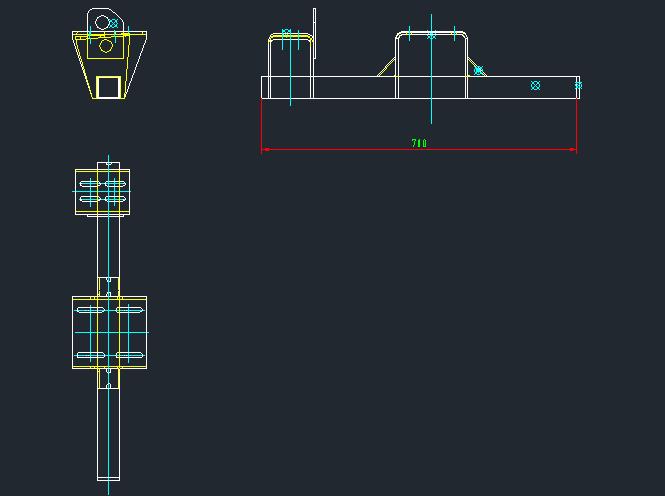Click upper-left slot on middle plan plate
Image resolution: width=665 pixels, height=496 pixels.
pyautogui.click(x=90, y=310)
